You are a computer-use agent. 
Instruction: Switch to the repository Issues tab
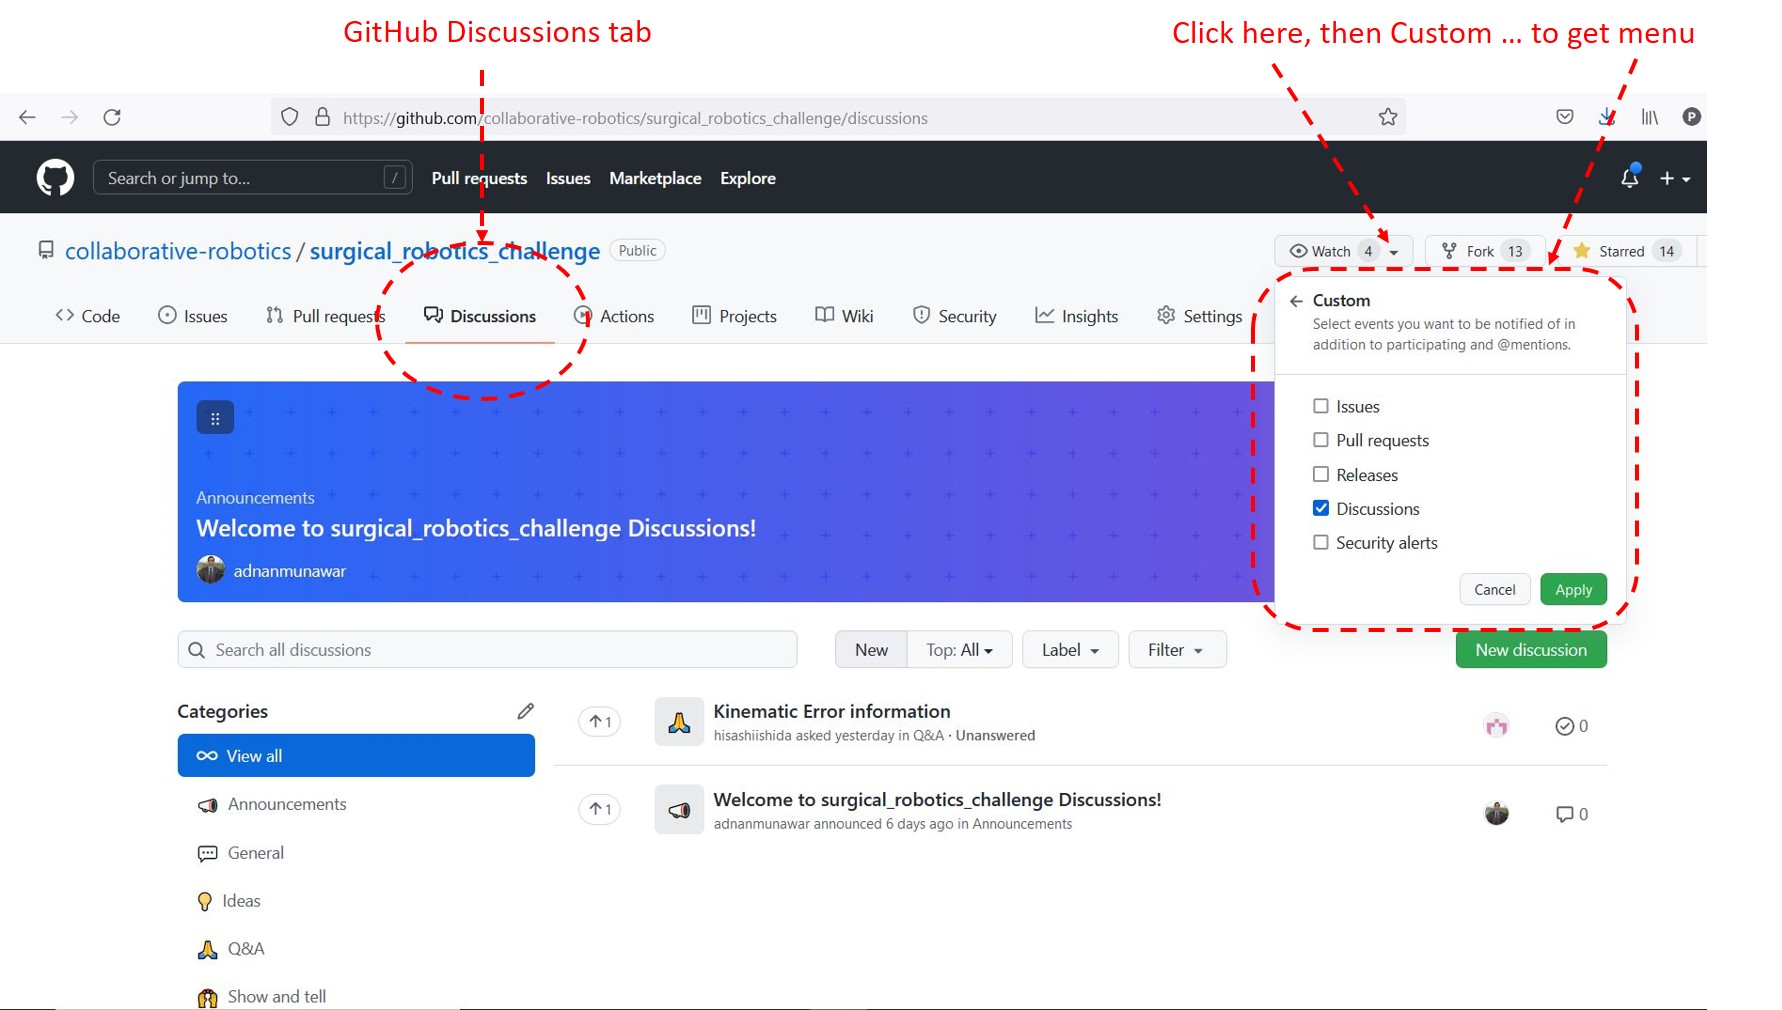pos(193,316)
